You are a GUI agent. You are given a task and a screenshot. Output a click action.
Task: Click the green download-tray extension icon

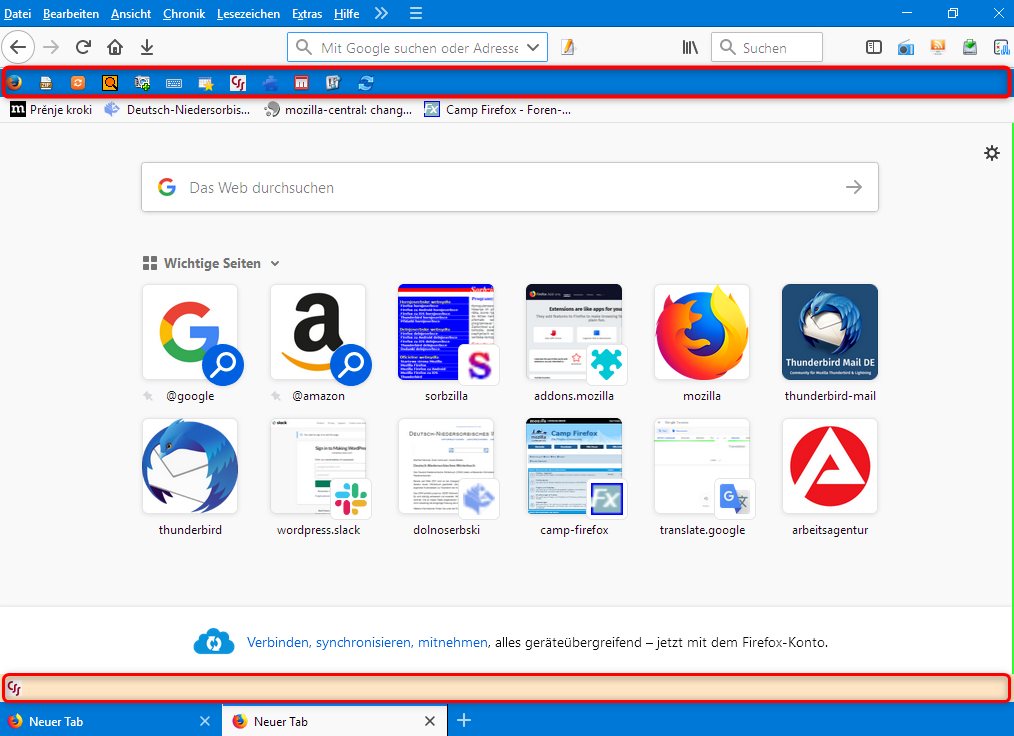tap(969, 47)
